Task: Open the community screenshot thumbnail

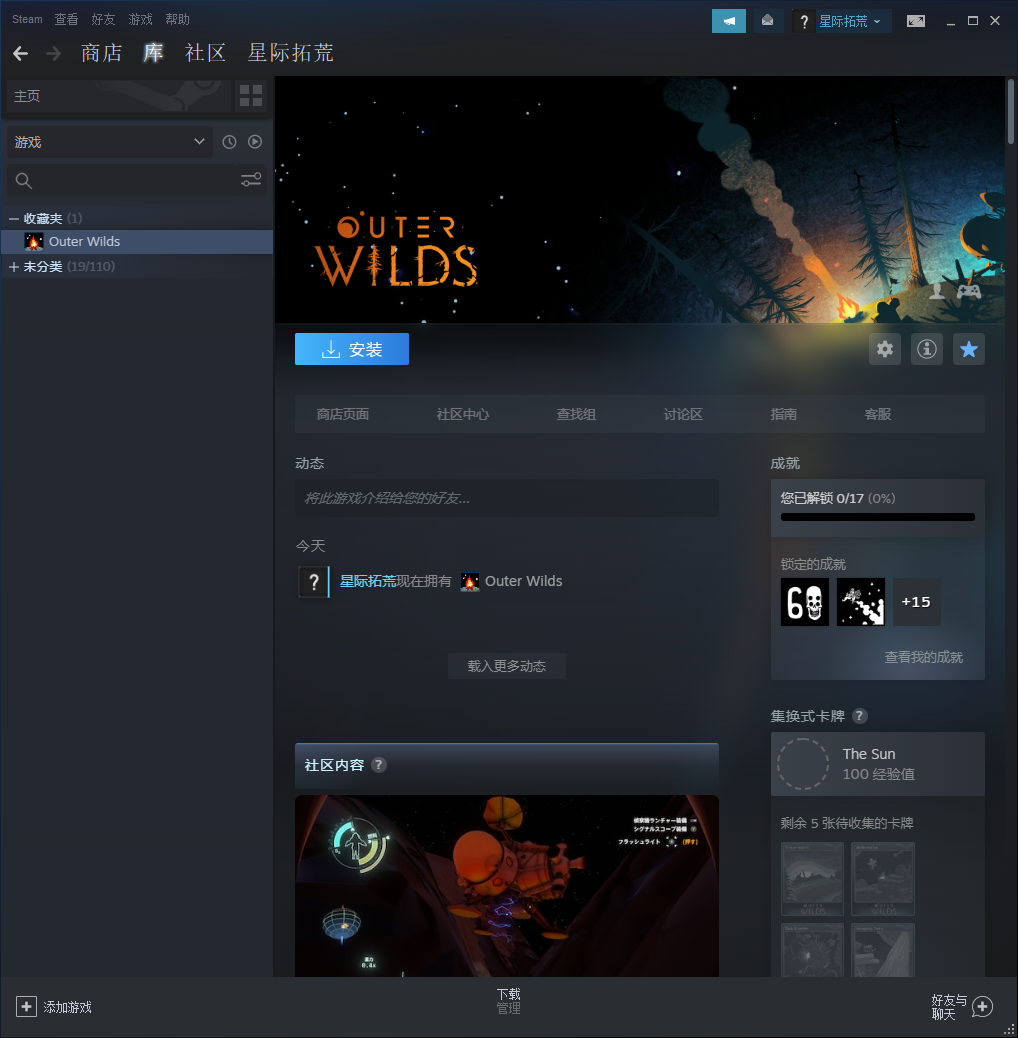Action: 507,886
